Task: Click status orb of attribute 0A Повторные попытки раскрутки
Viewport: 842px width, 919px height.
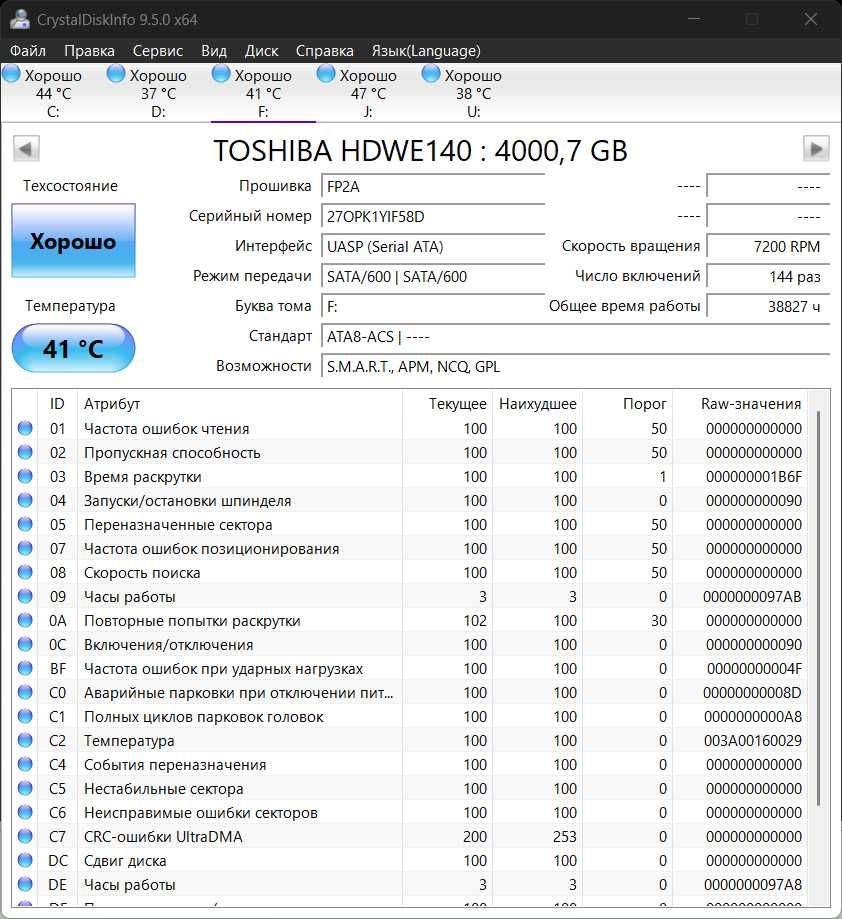Action: pos(25,620)
